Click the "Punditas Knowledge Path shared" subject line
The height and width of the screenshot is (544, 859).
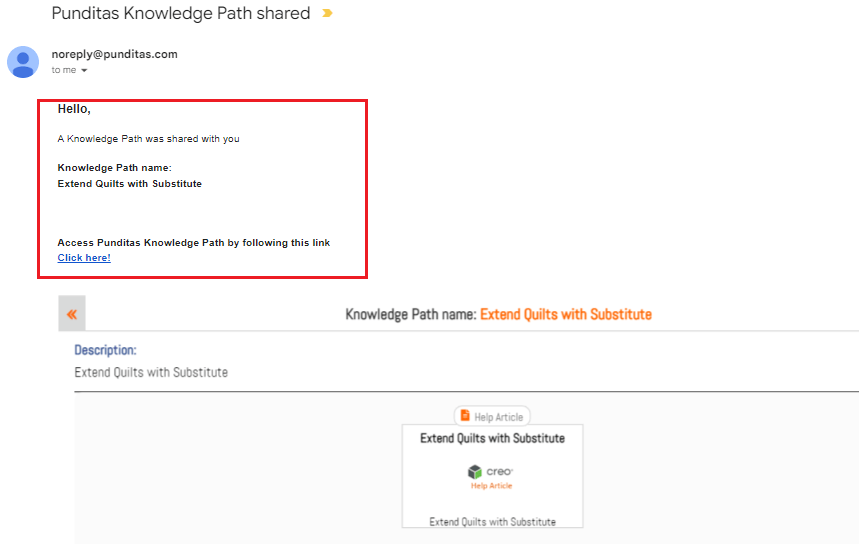[x=181, y=14]
